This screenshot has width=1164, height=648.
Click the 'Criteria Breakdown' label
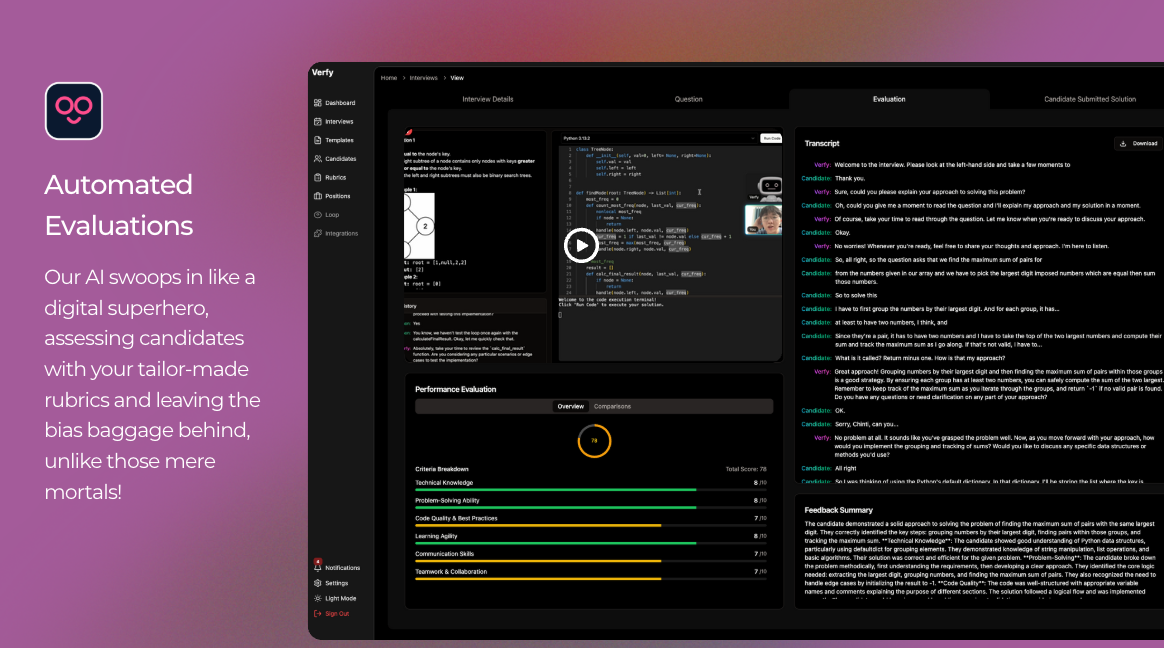[442, 469]
